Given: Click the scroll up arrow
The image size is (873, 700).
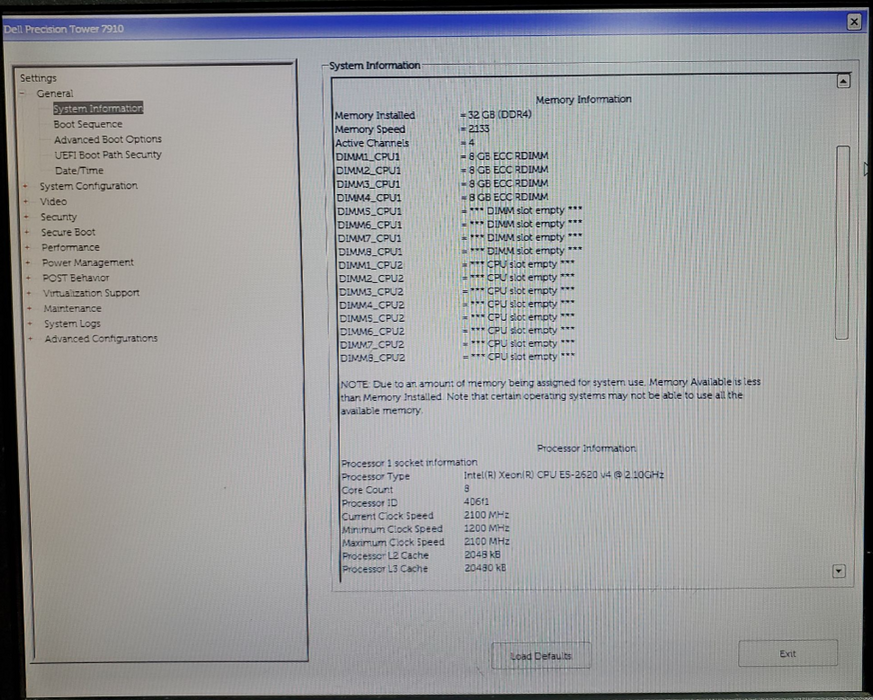Looking at the screenshot, I should point(843,81).
